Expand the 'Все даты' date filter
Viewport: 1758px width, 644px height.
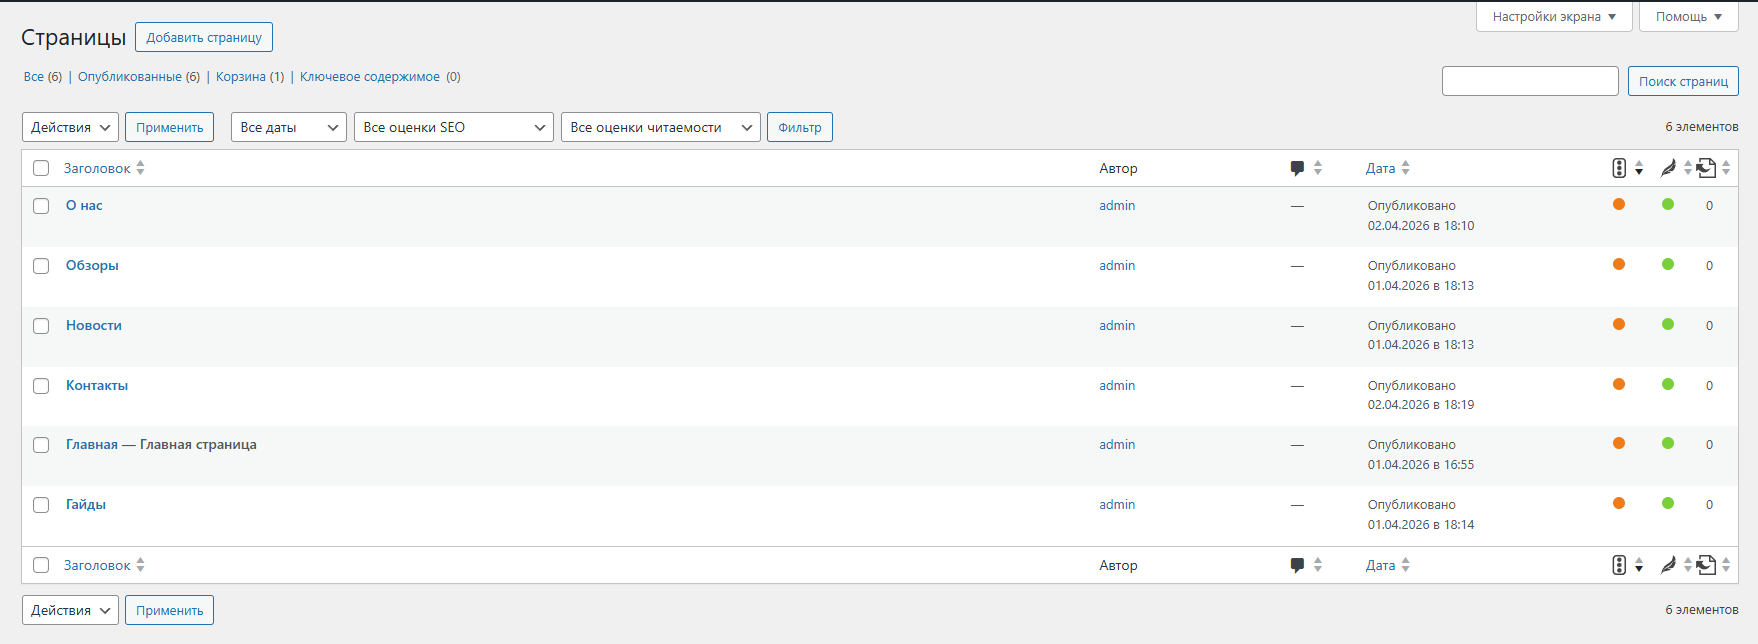point(288,127)
